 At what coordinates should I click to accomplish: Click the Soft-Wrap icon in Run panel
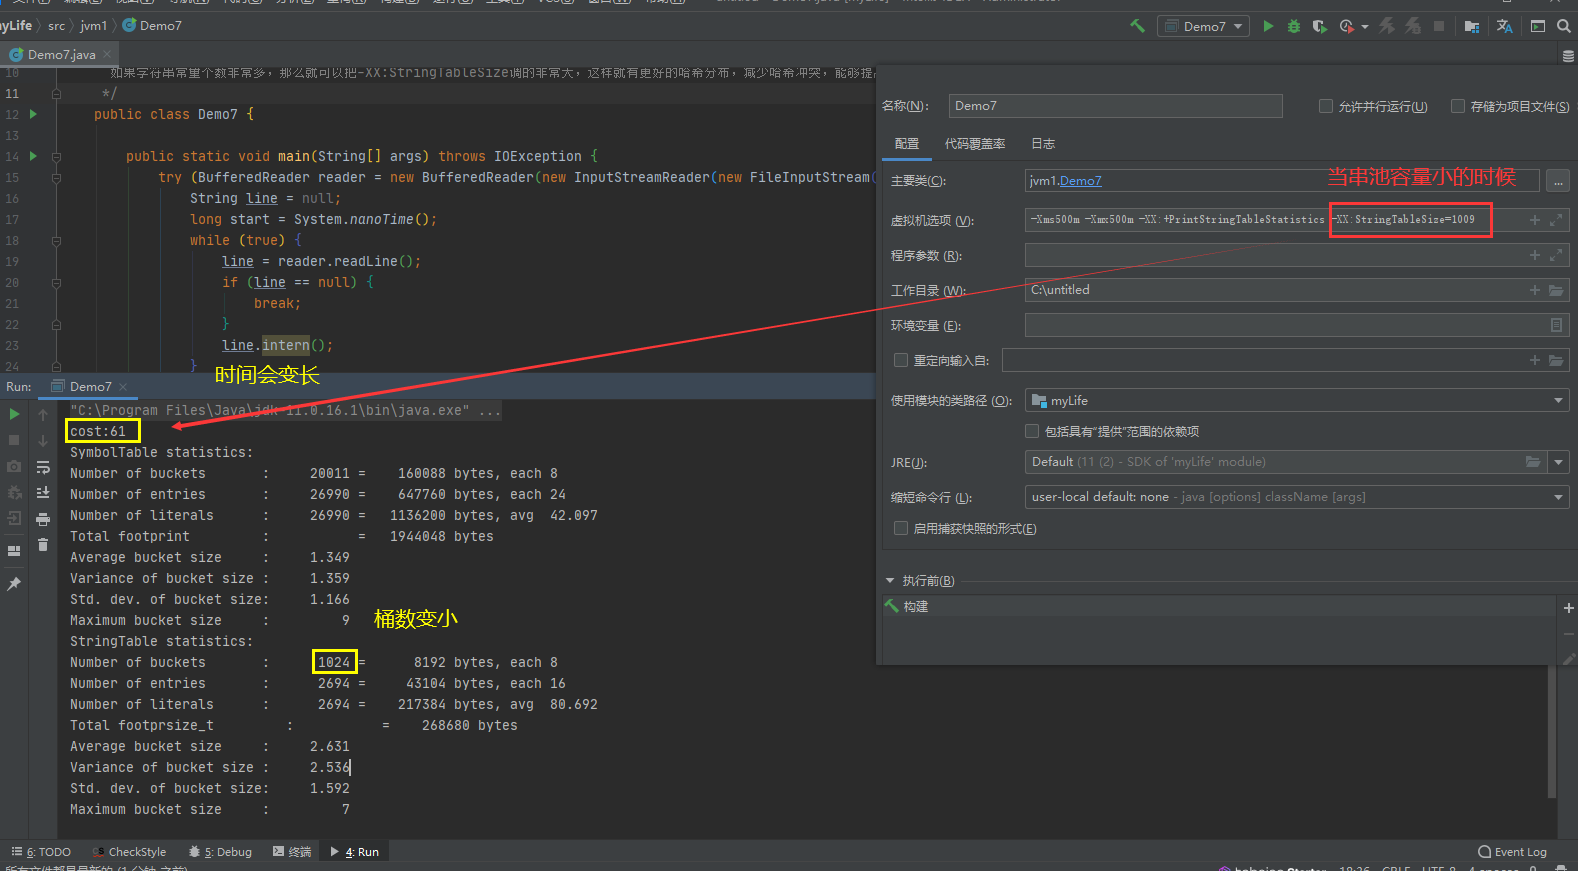[x=43, y=467]
